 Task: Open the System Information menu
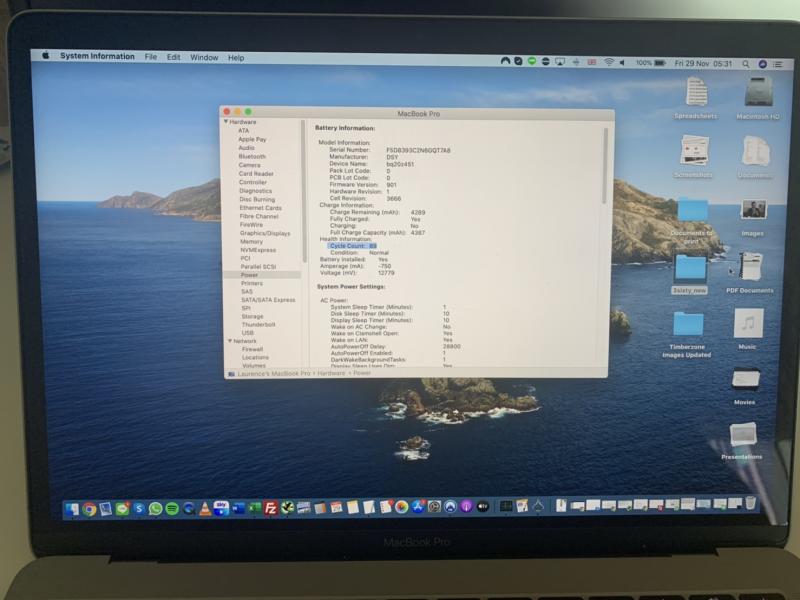(97, 56)
